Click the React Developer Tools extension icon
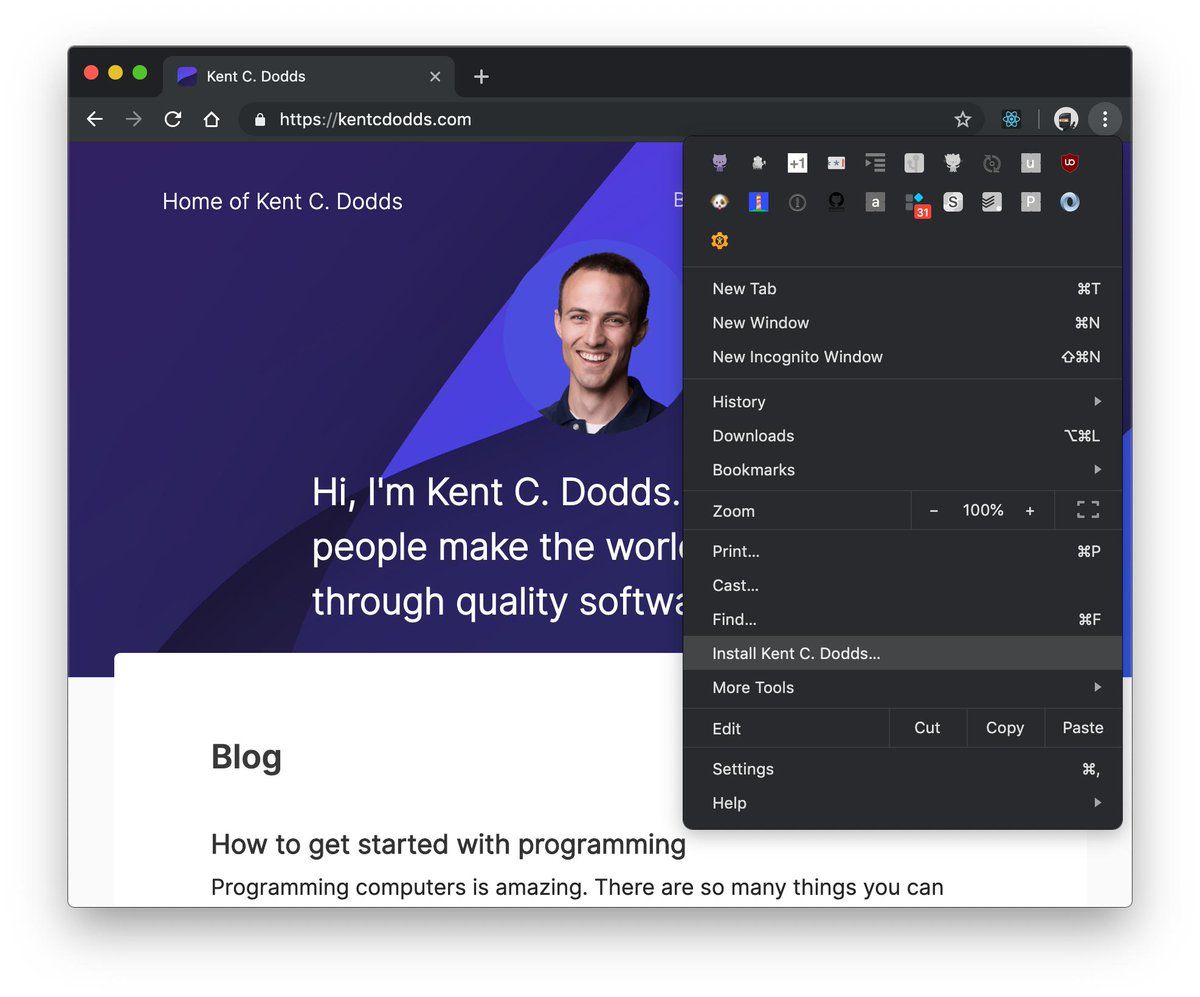This screenshot has width=1200, height=997. (x=1011, y=120)
